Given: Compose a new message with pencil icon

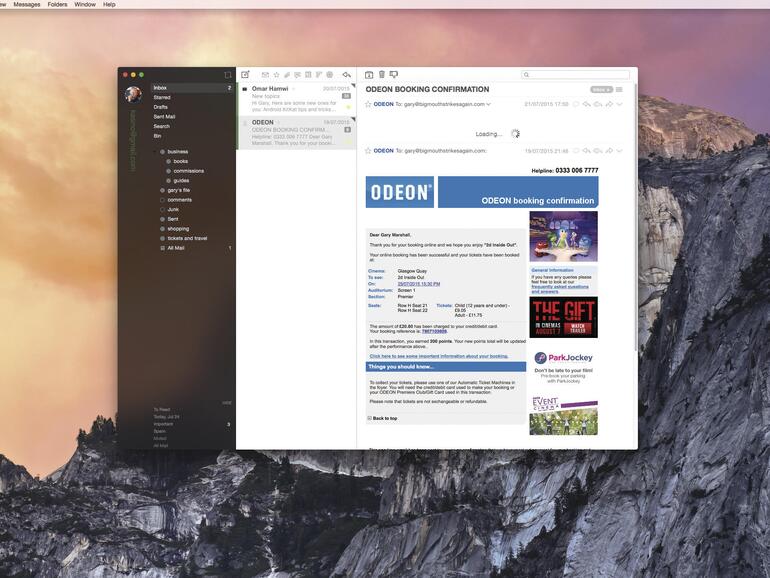Looking at the screenshot, I should click(245, 75).
